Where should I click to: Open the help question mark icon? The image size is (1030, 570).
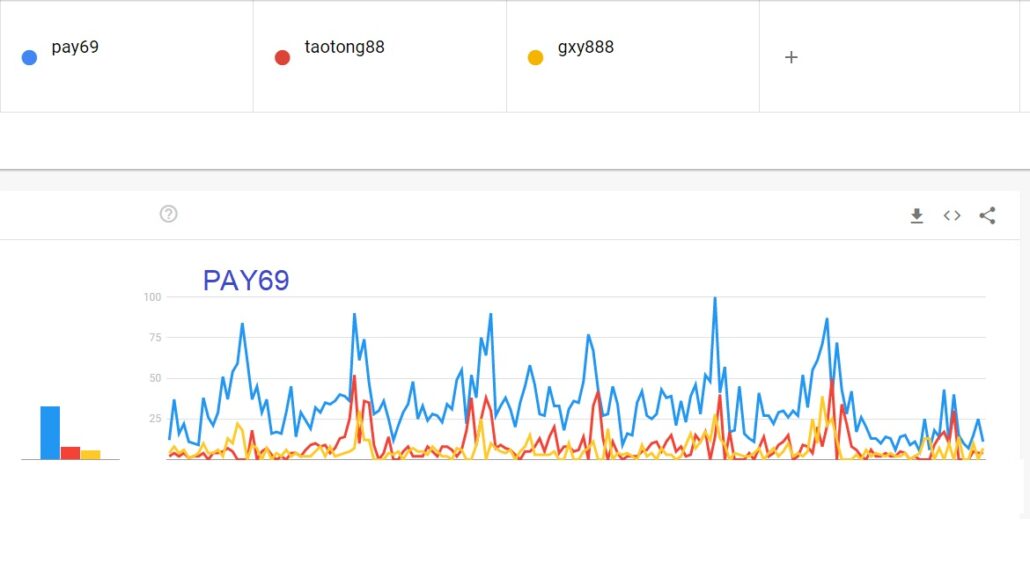[x=169, y=213]
